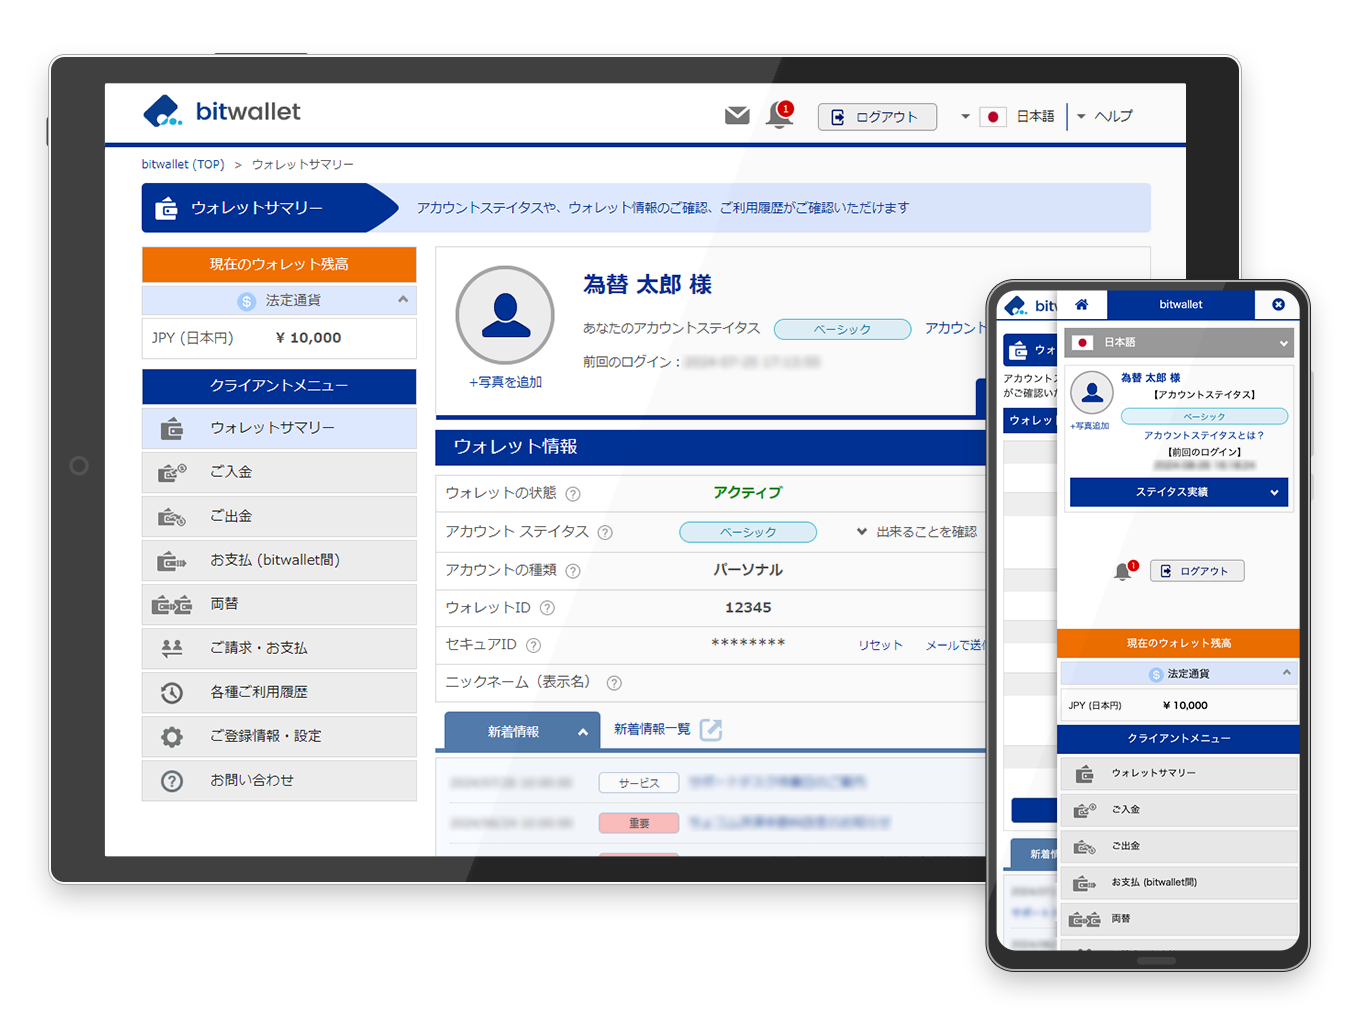Expand the ヘルプ dropdown menu

tap(1106, 117)
